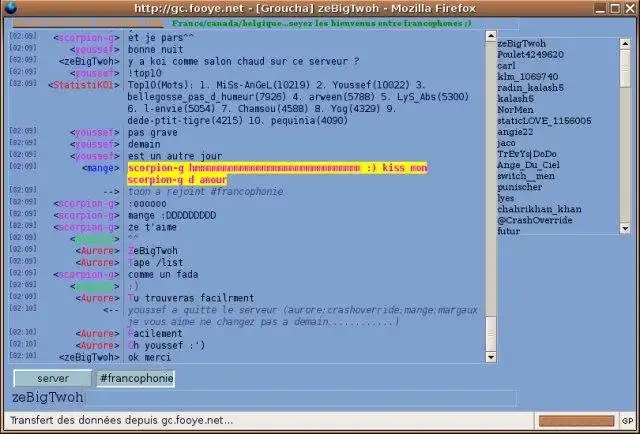The image size is (640, 434).
Task: Click the 'ze t'aime' message
Action: click(152, 227)
